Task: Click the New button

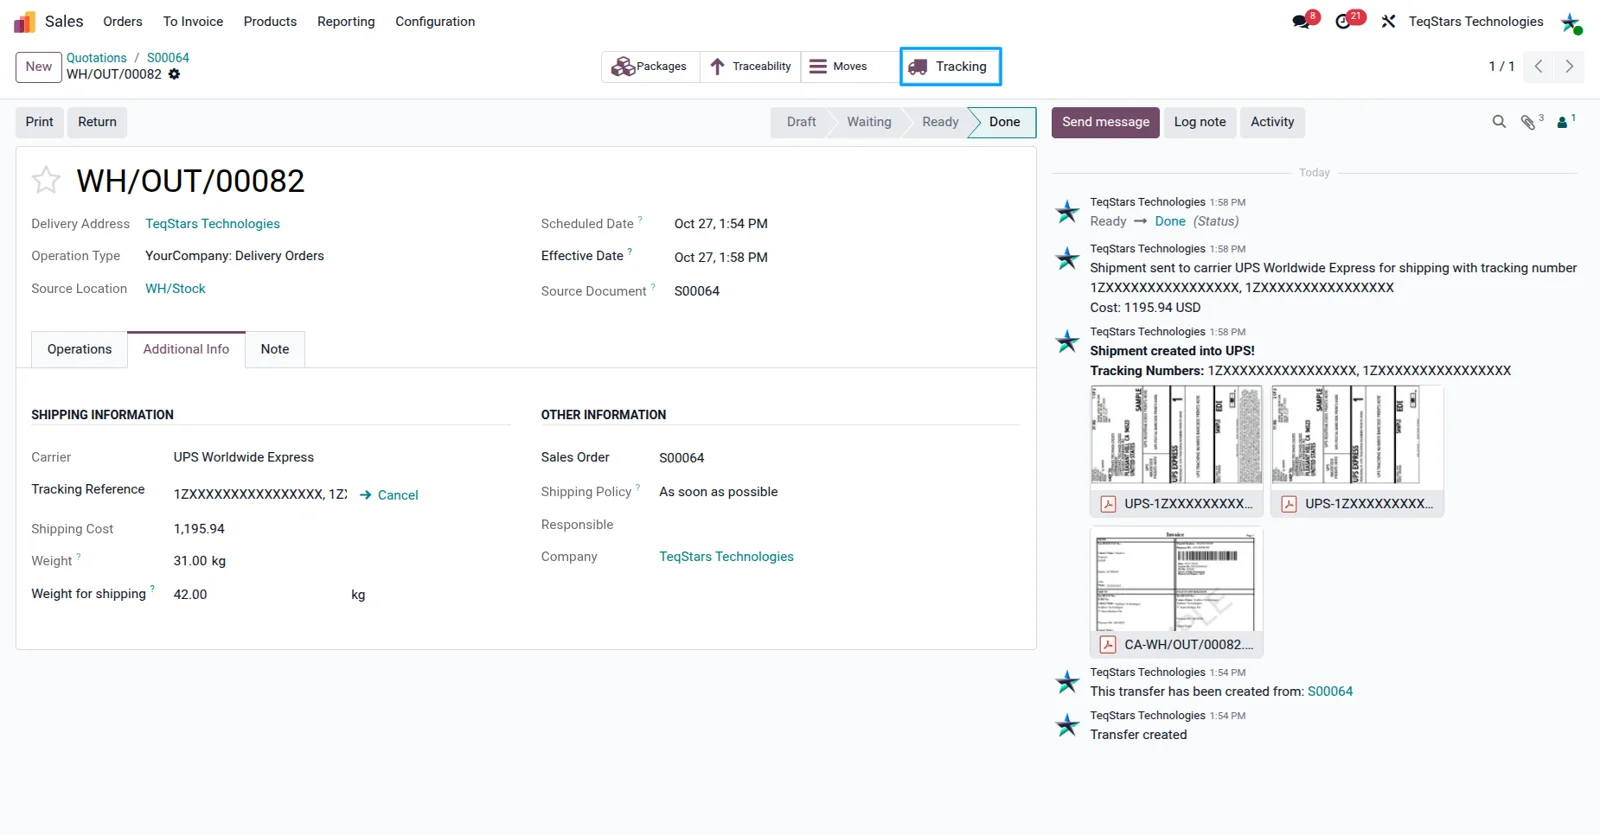Action: [x=39, y=66]
